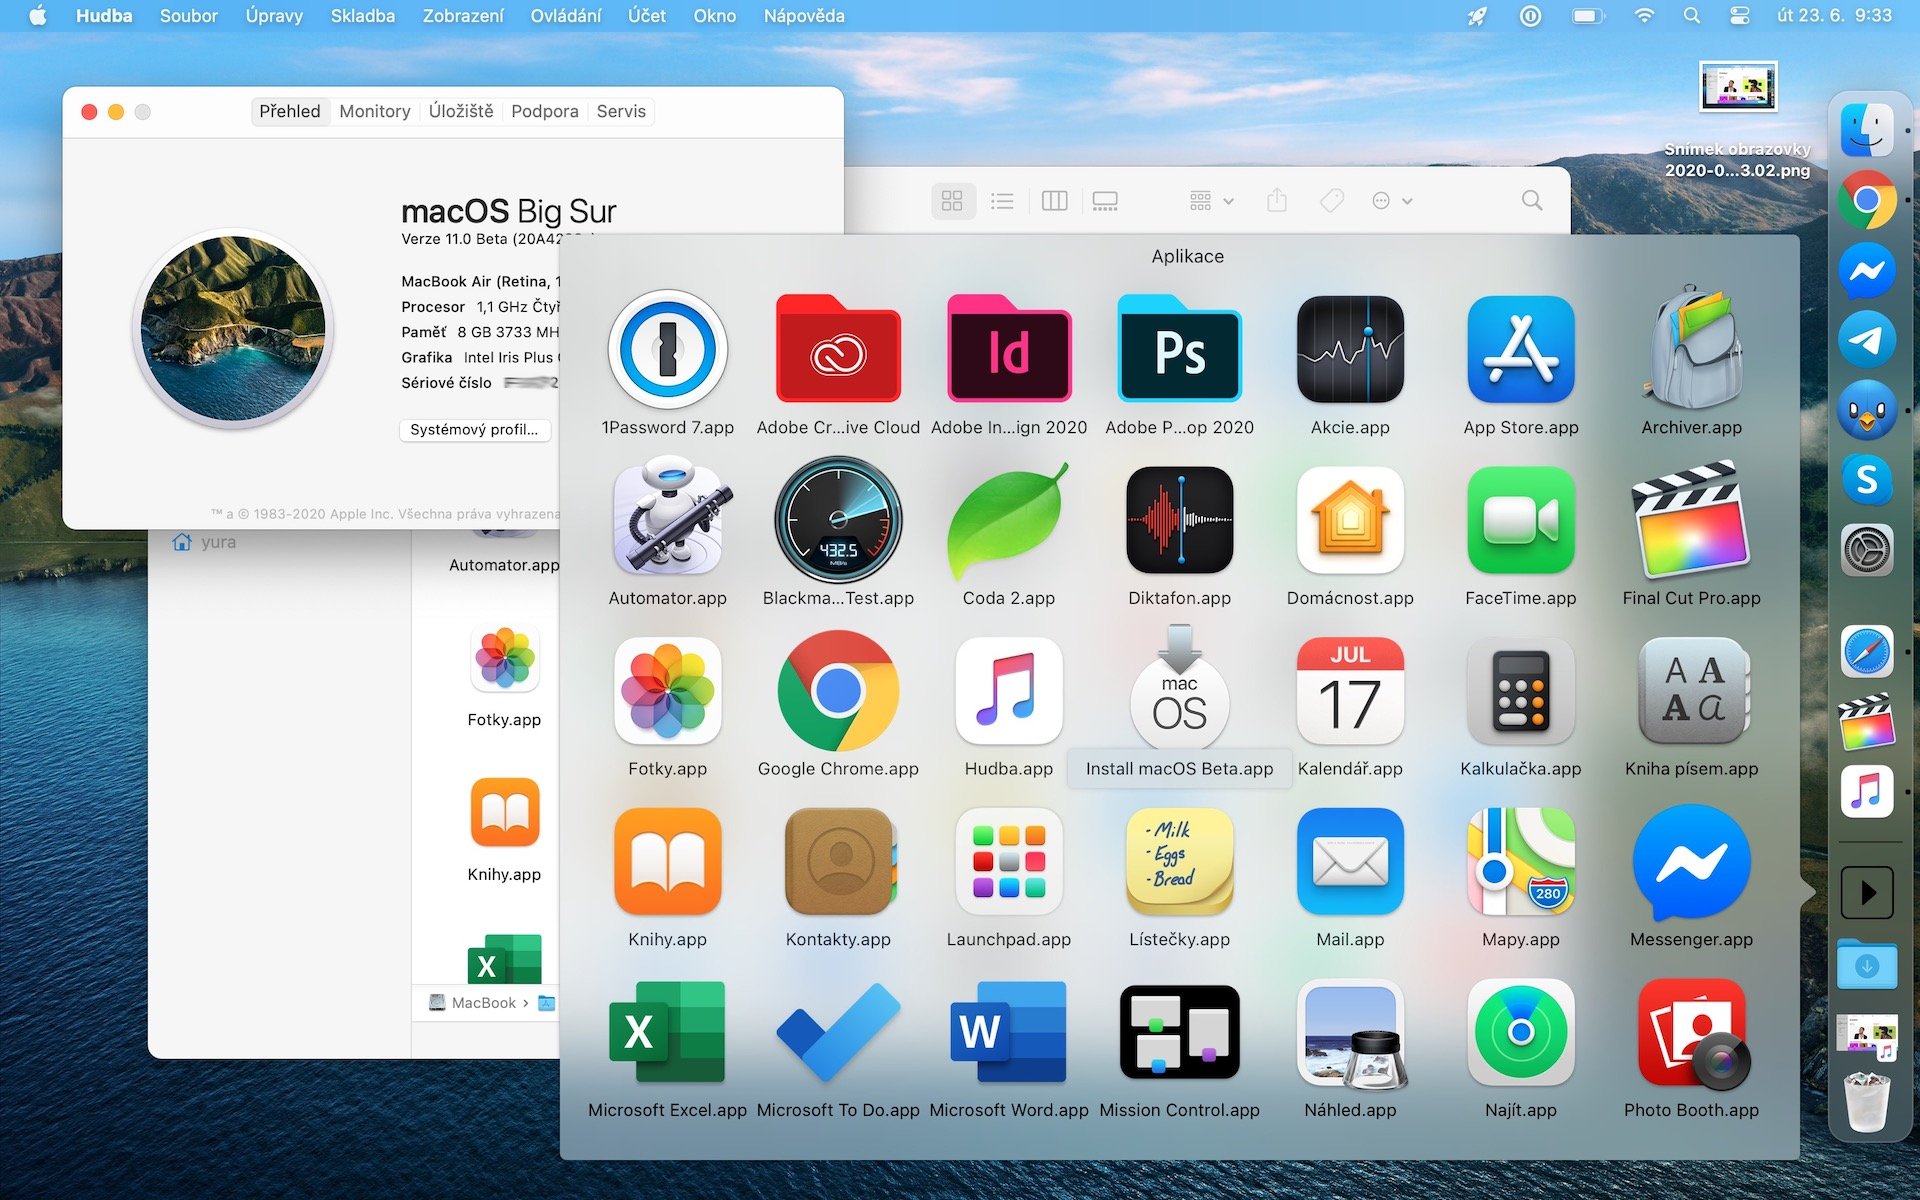The image size is (1920, 1200).
Task: Expand the Finder group-by dropdown
Action: point(1212,201)
